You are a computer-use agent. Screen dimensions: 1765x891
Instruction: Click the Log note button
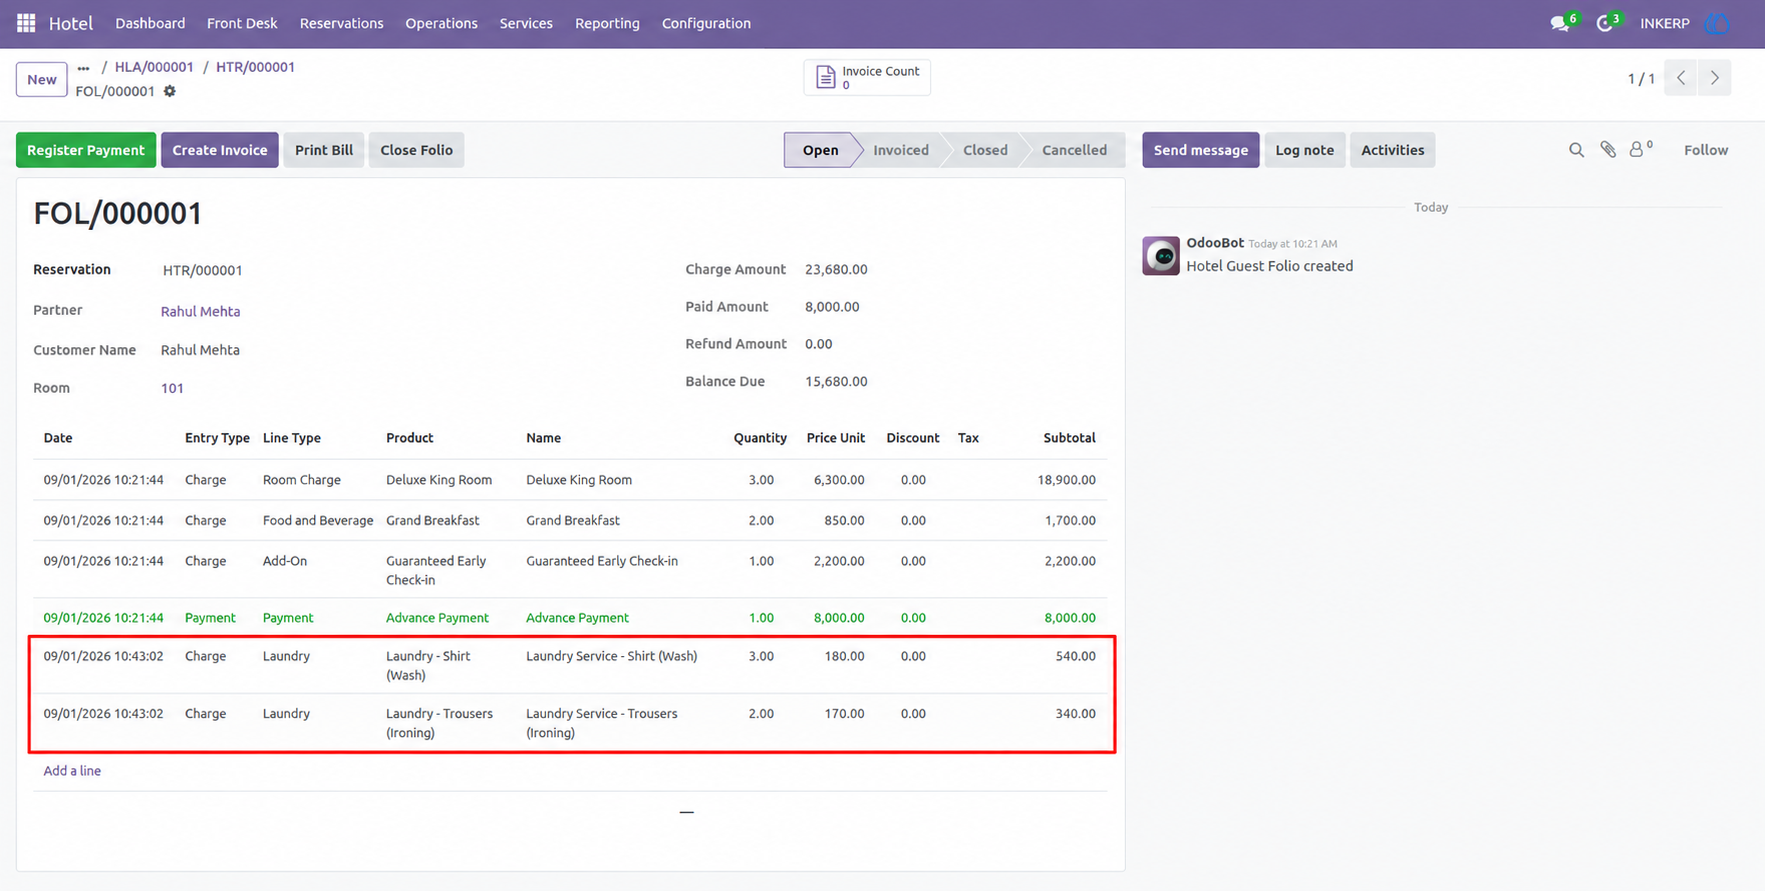tap(1304, 150)
